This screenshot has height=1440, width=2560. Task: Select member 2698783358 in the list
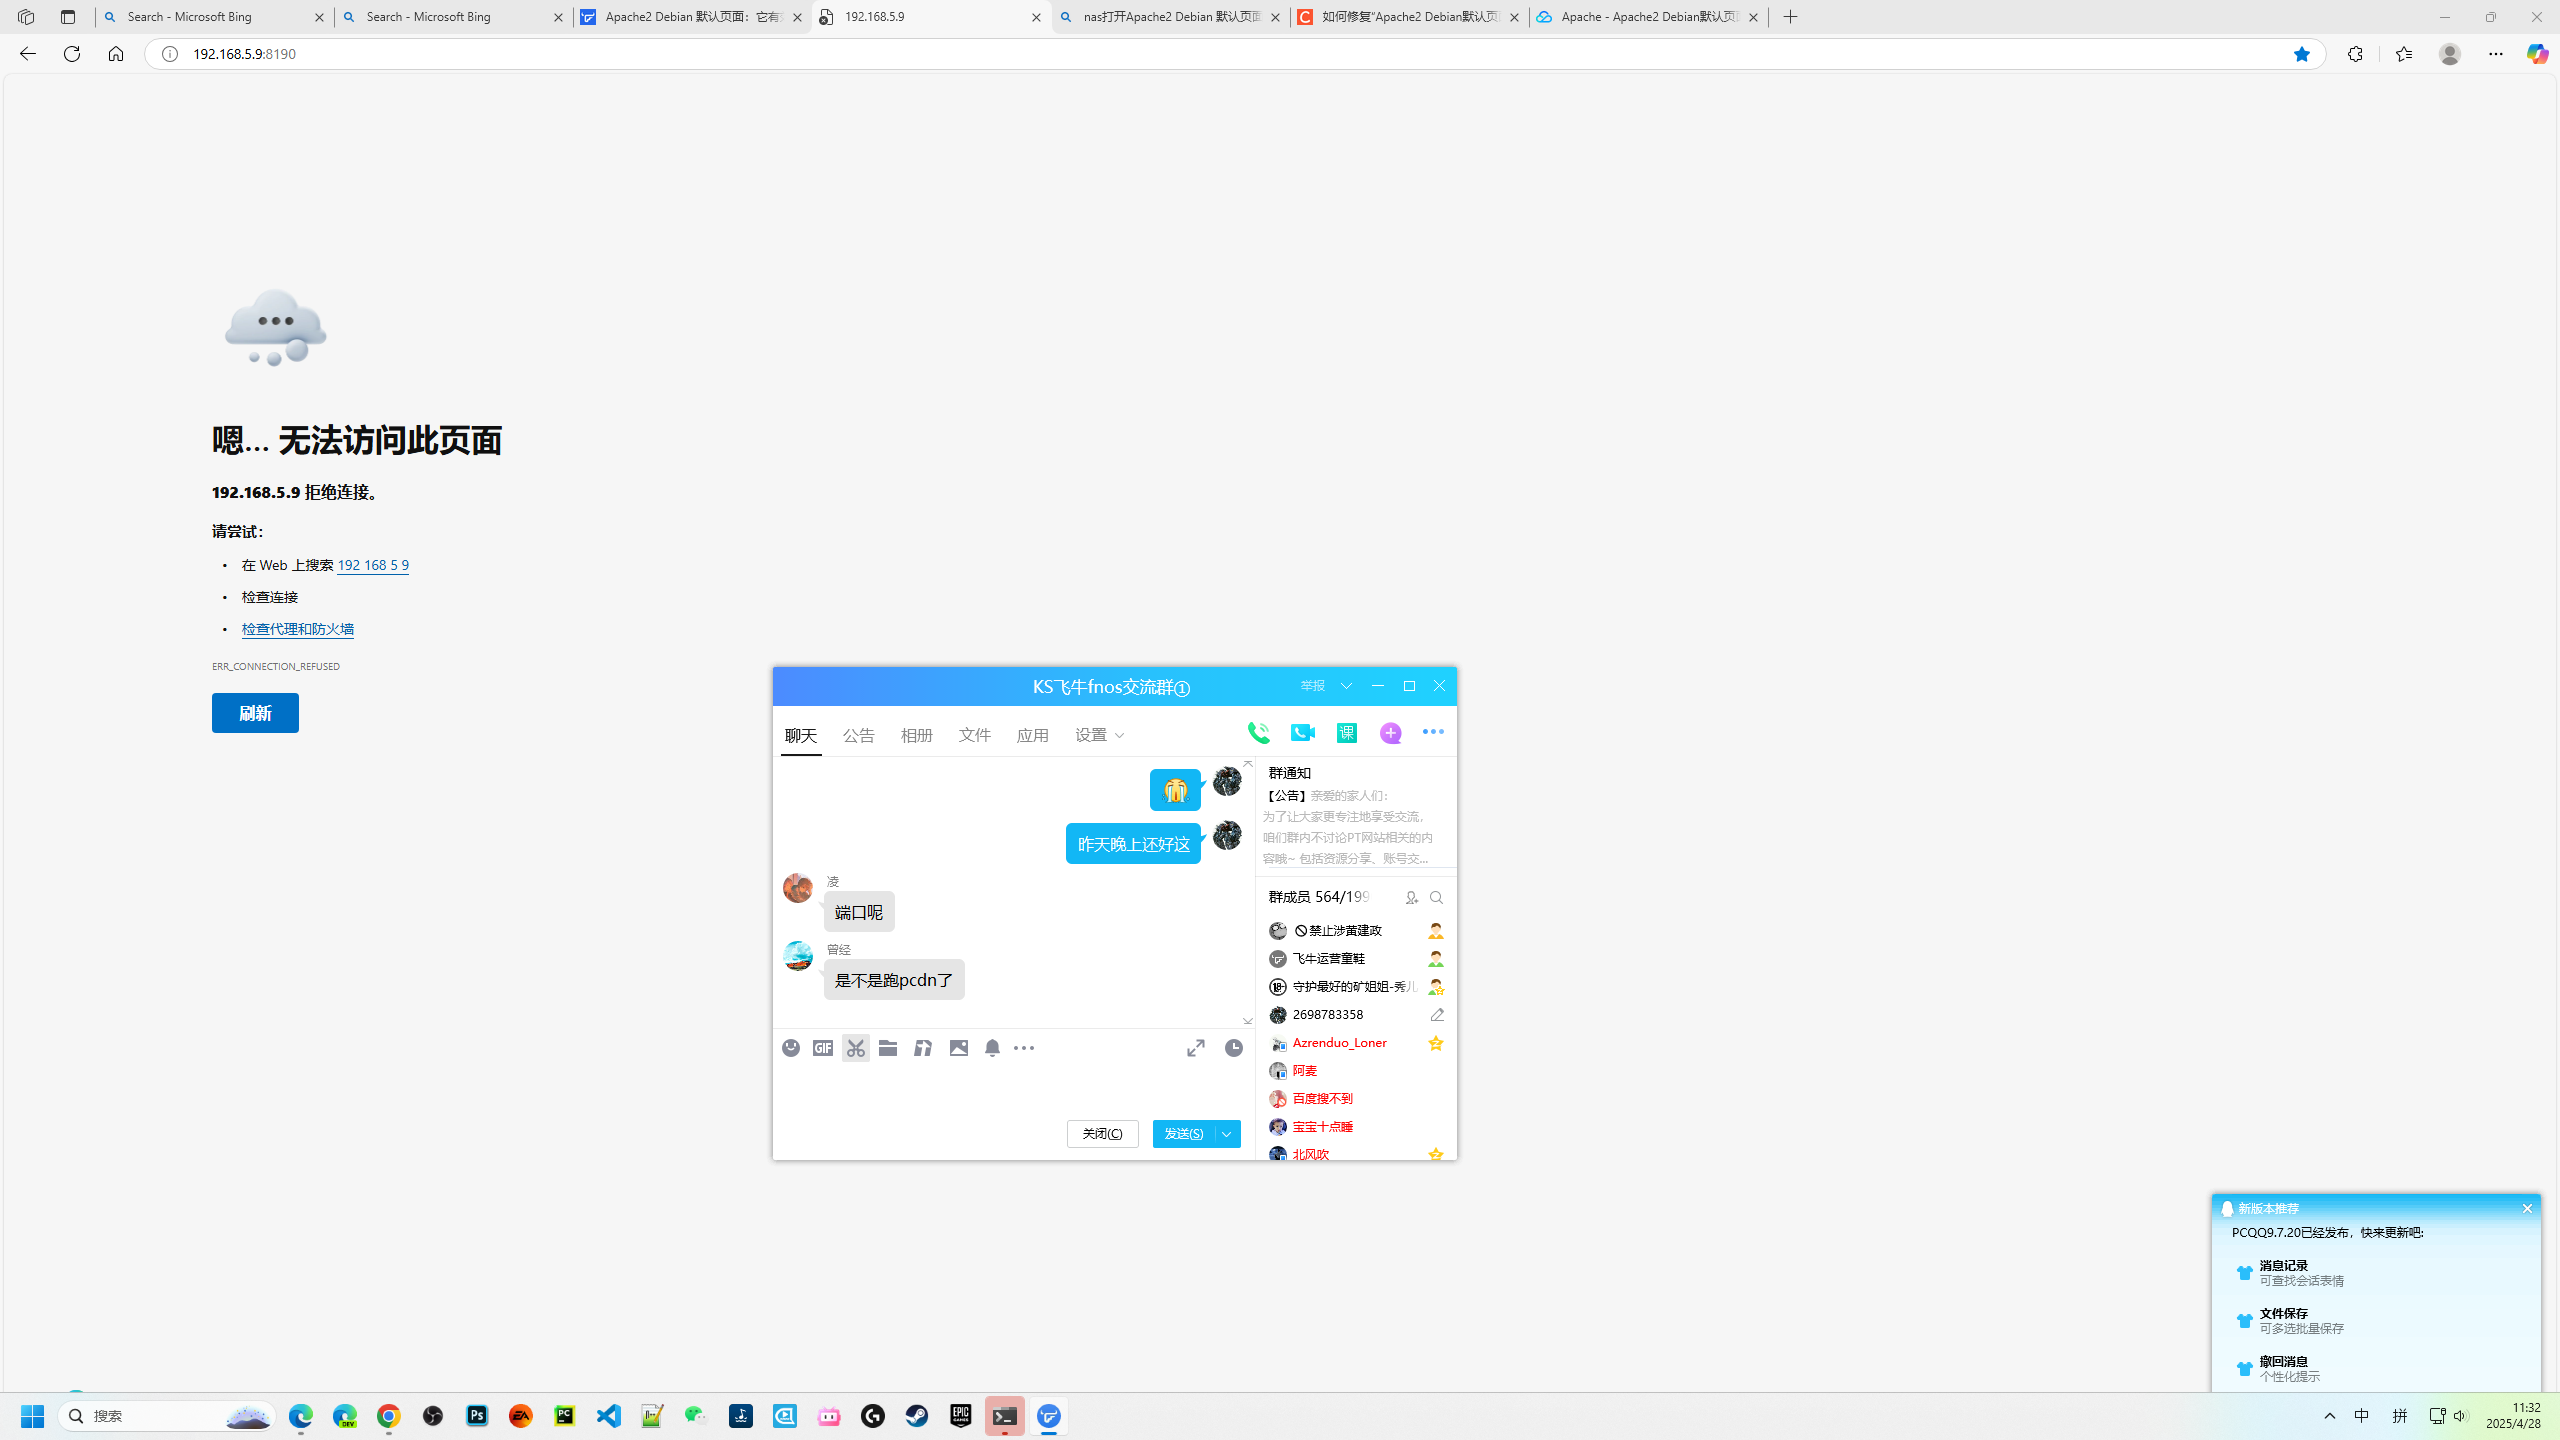coord(1357,1015)
